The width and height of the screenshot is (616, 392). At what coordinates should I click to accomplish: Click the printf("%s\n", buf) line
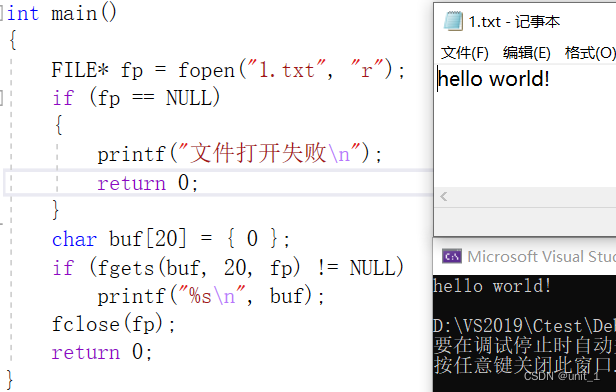[x=211, y=296]
